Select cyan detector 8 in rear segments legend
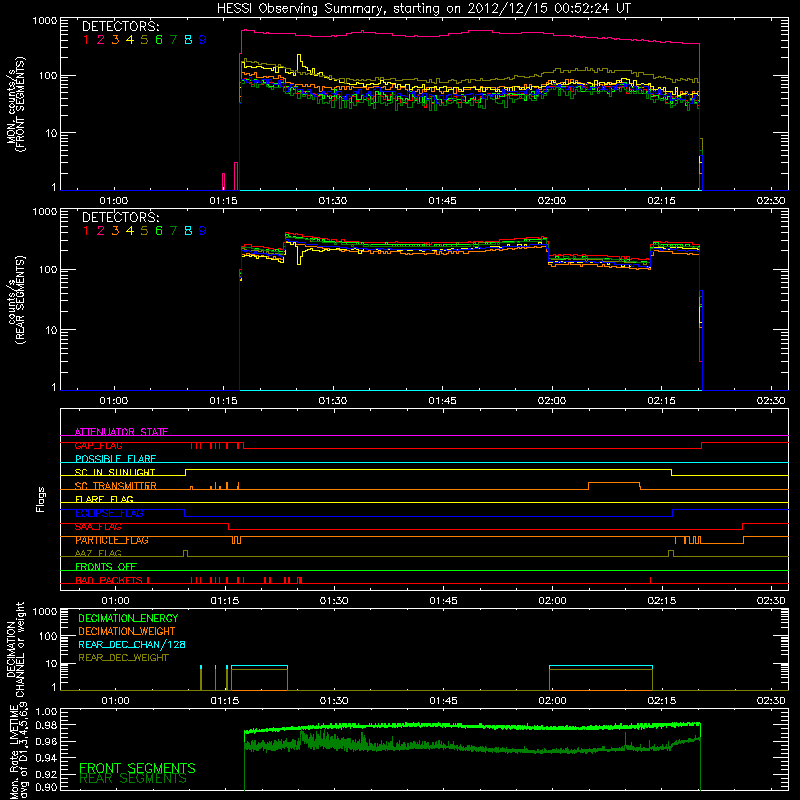 tap(188, 231)
